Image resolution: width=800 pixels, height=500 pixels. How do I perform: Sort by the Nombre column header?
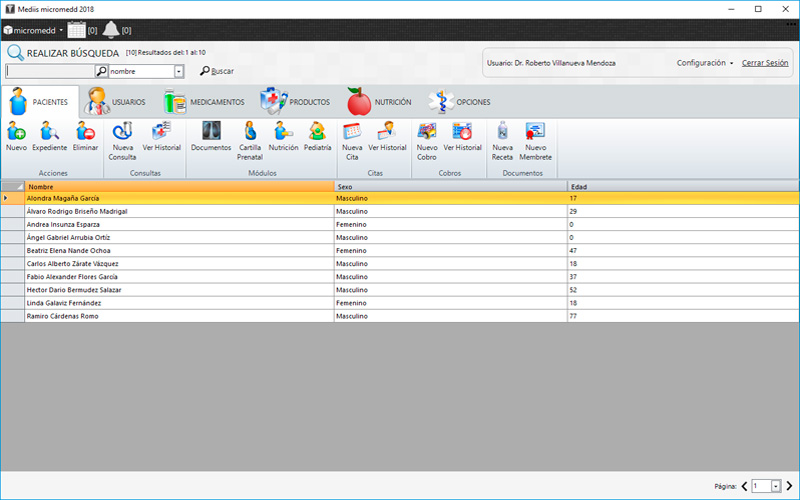click(x=180, y=187)
